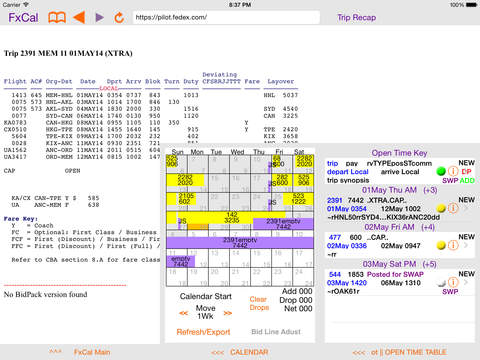Screen dimensions: 480x360
Task: Select the purple emptv 7442 block on Sunday
Action: click(x=180, y=261)
